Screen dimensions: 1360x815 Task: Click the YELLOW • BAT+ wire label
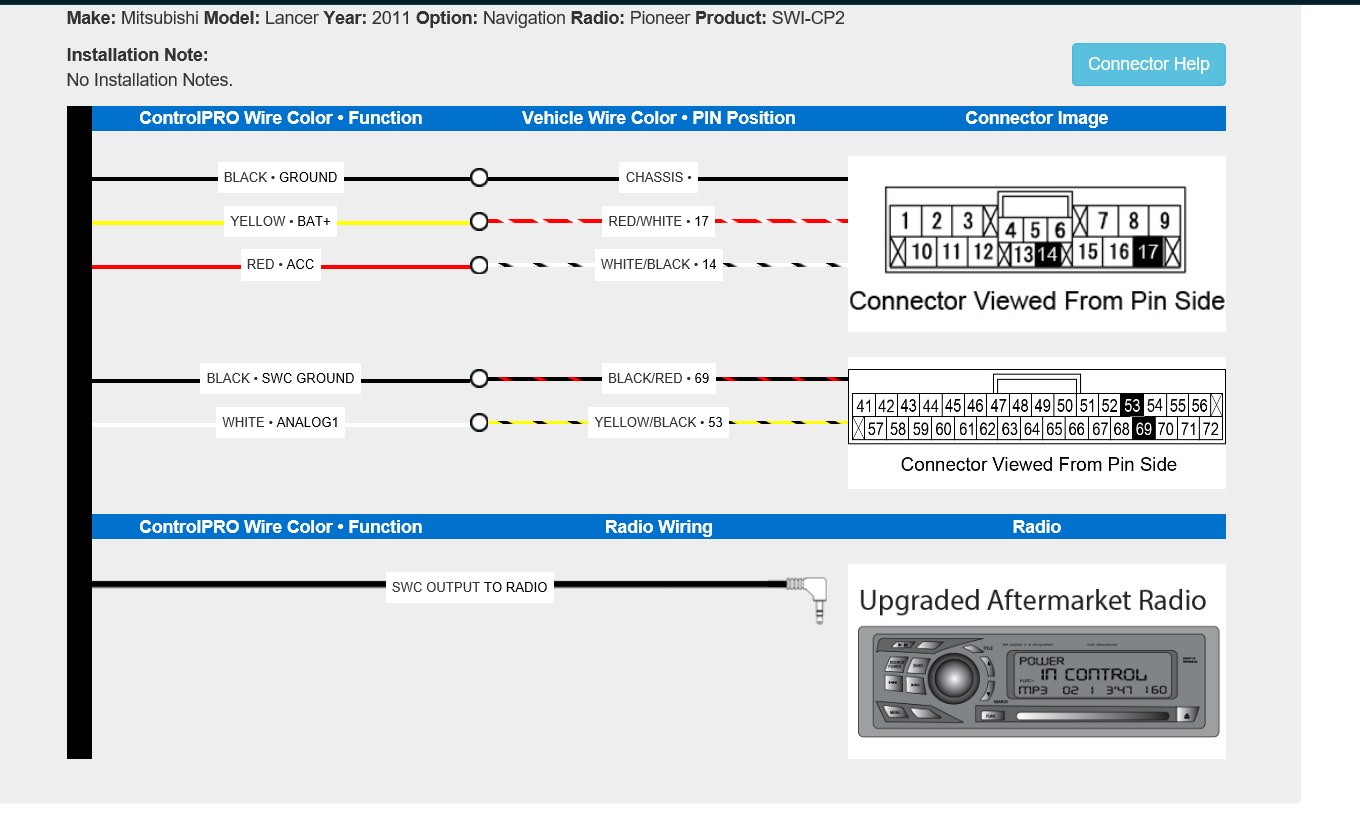280,221
